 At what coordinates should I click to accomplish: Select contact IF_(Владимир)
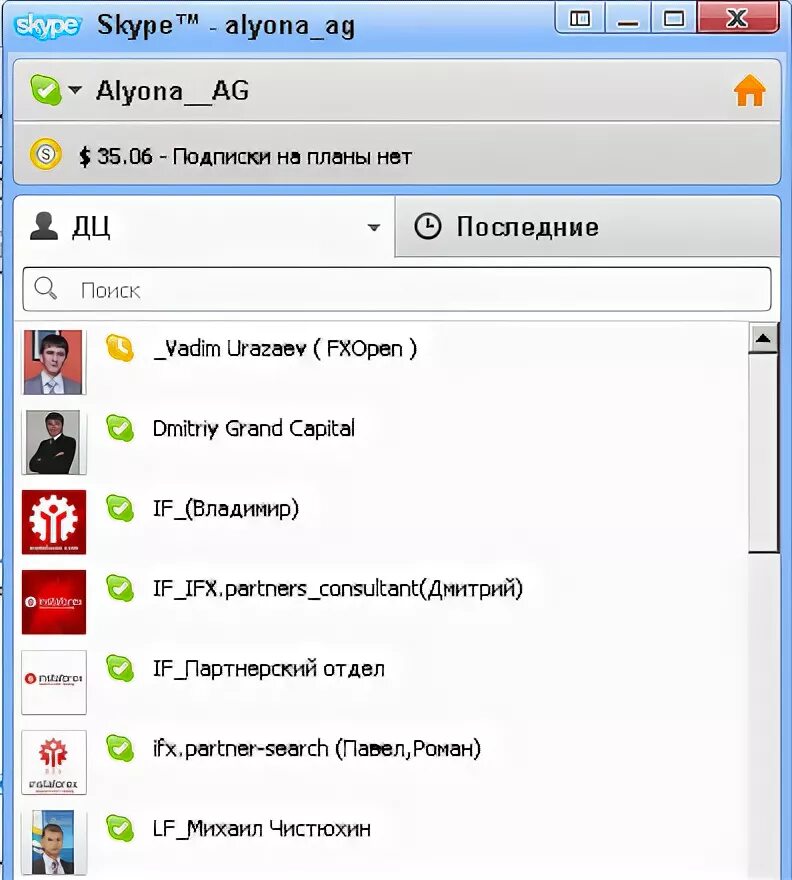(382, 522)
